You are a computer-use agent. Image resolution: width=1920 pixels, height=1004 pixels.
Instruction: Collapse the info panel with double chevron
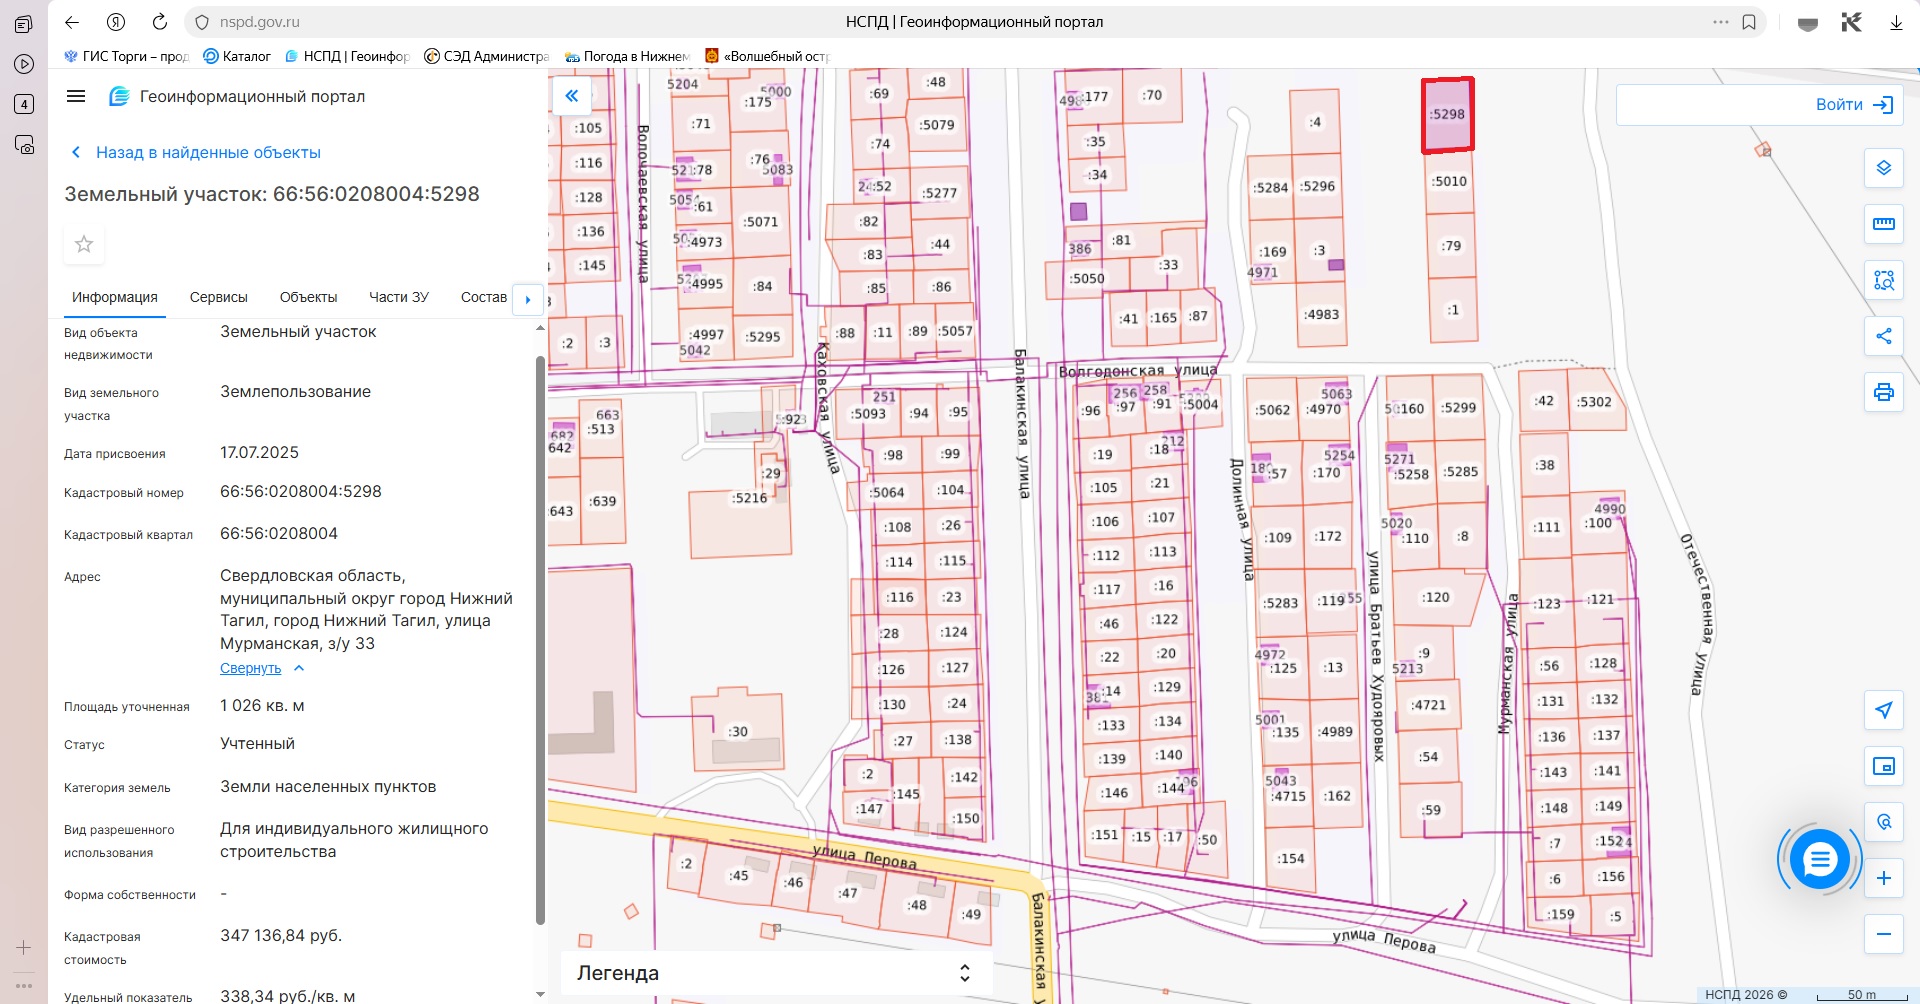572,96
